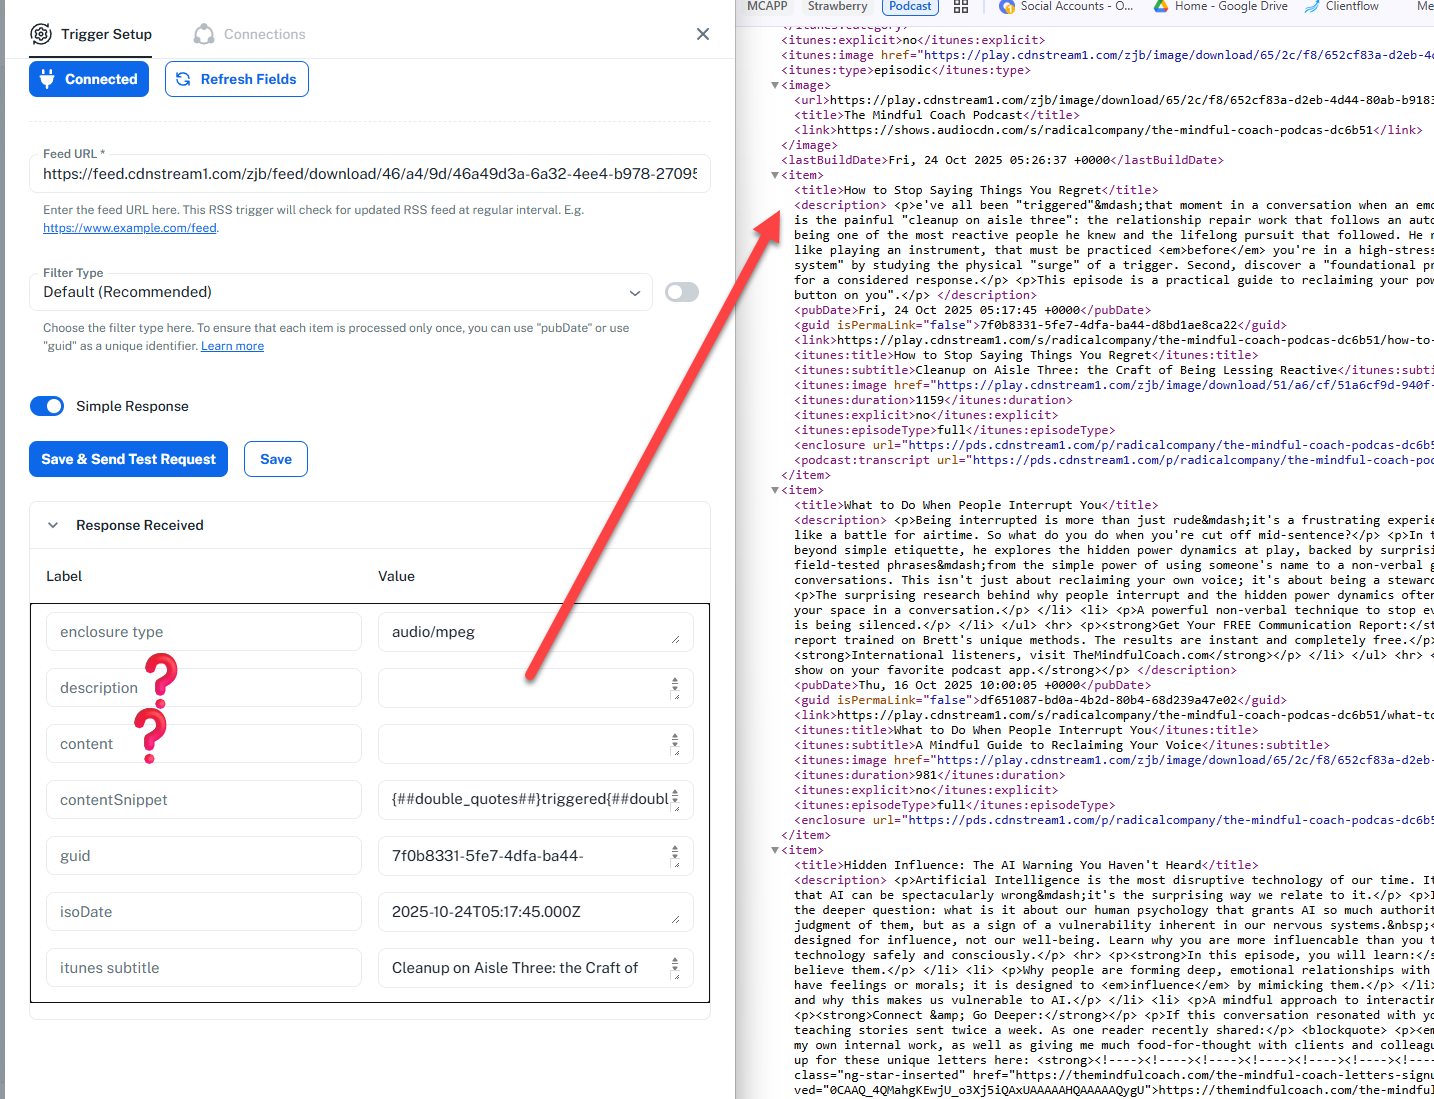This screenshot has width=1434, height=1099.
Task: Open the Podcast bookmark tab
Action: [x=910, y=6]
